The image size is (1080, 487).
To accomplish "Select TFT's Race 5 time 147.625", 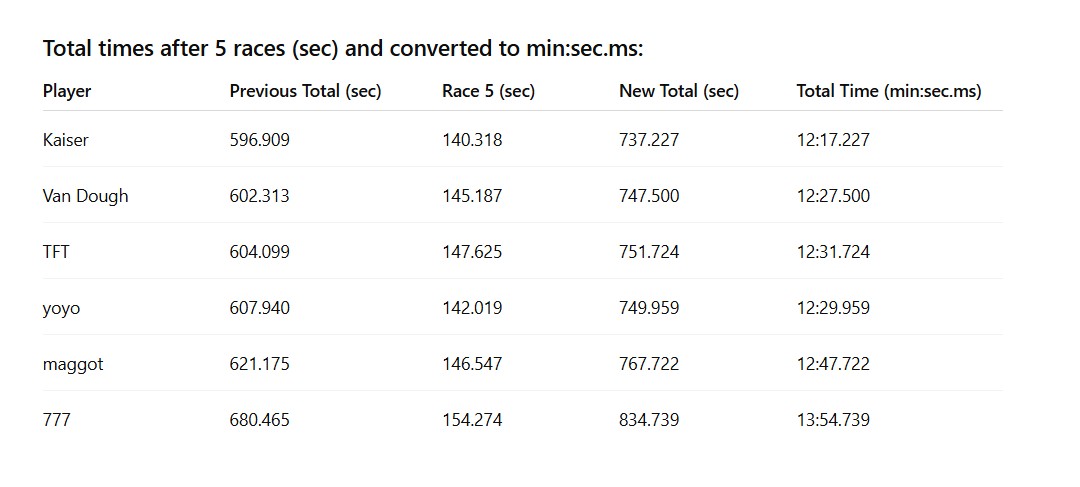I will pos(472,252).
